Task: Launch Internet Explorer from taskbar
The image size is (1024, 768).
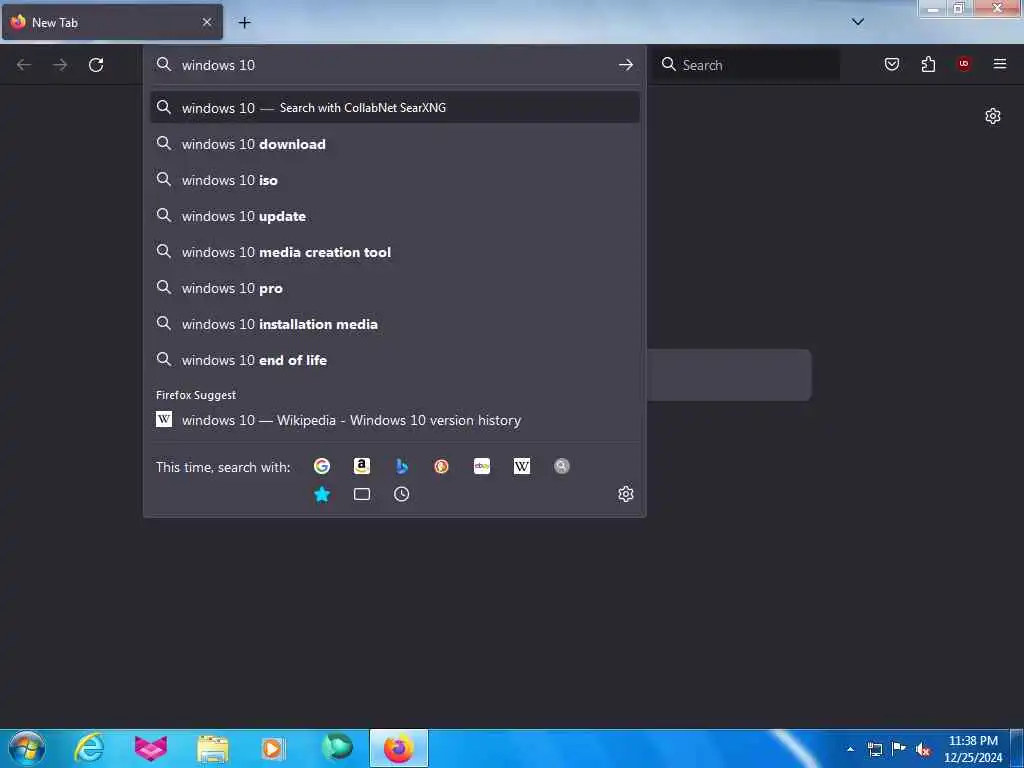Action: (x=89, y=748)
